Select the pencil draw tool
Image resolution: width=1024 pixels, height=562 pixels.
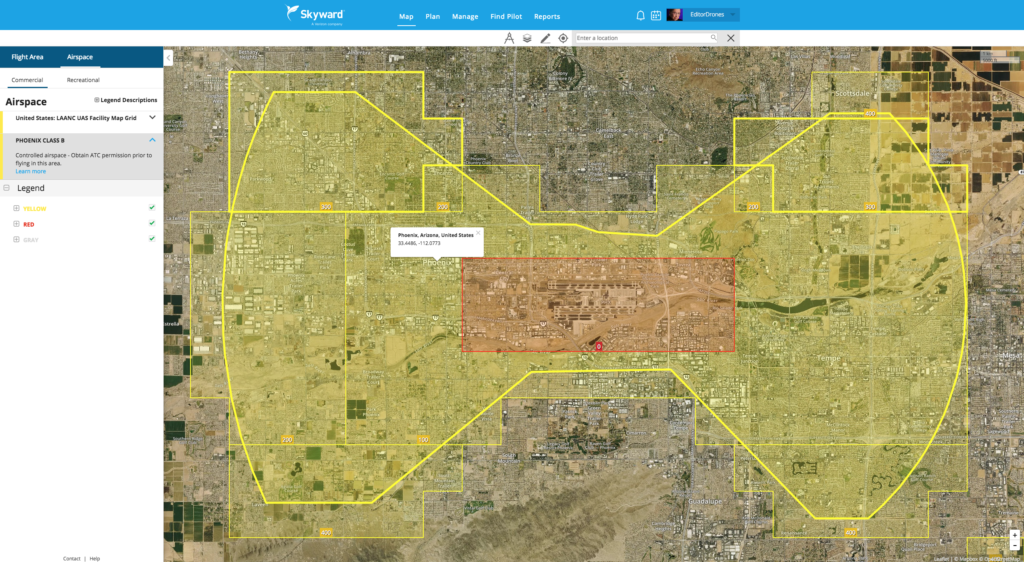[545, 38]
